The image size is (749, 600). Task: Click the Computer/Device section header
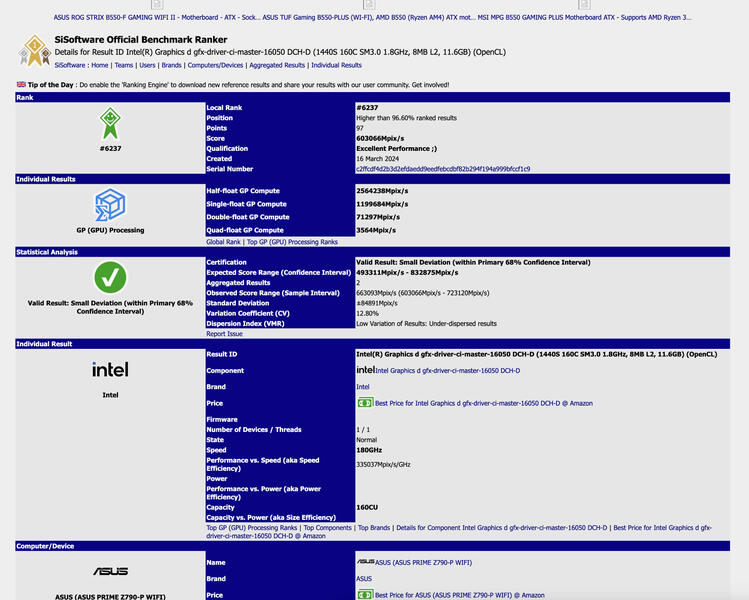click(373, 546)
